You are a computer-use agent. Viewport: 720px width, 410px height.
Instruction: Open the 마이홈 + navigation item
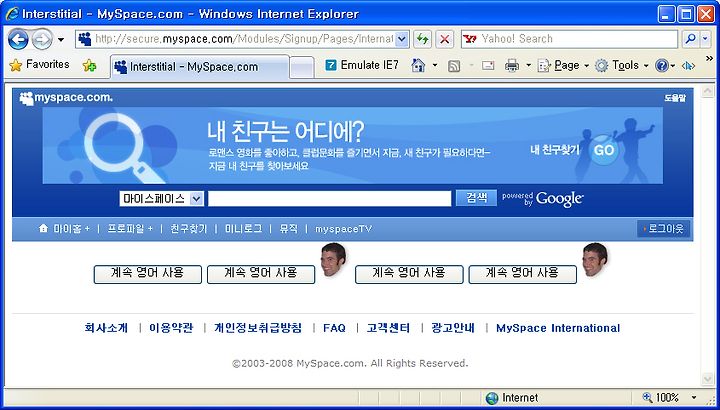click(64, 229)
